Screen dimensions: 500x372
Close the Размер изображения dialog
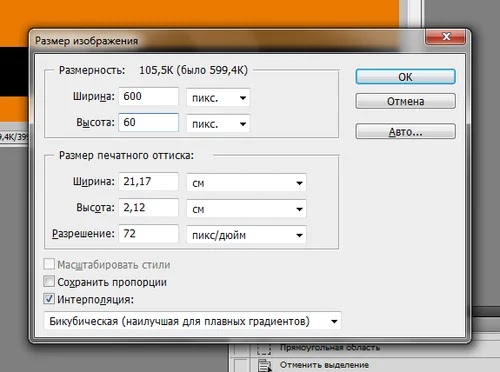point(445,37)
